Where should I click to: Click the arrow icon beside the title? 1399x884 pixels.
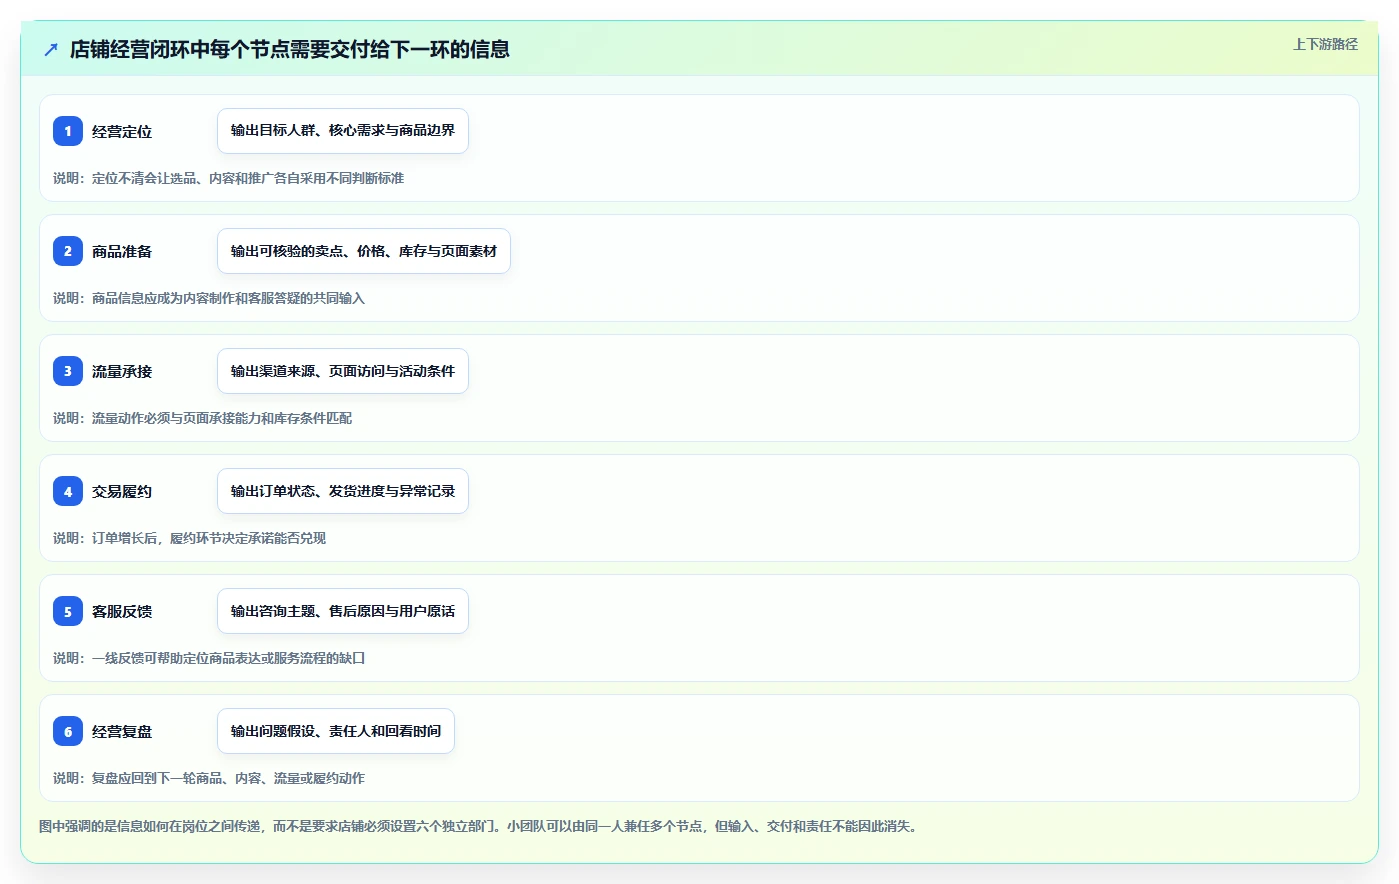click(x=51, y=49)
